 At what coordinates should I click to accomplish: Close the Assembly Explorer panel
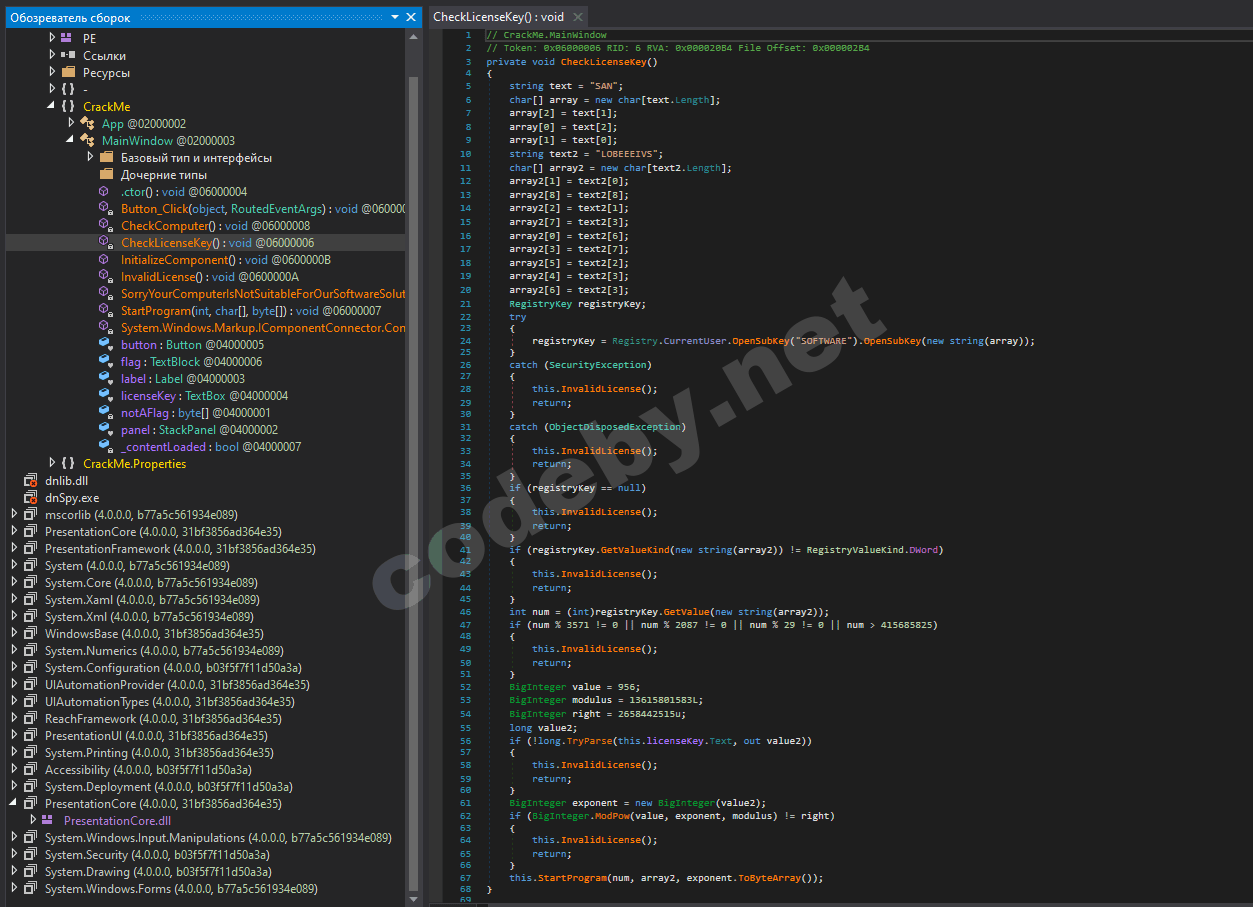(410, 17)
